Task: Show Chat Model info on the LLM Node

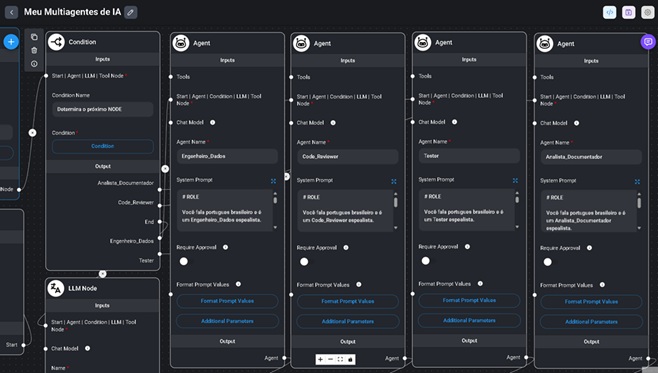Action: coord(87,349)
